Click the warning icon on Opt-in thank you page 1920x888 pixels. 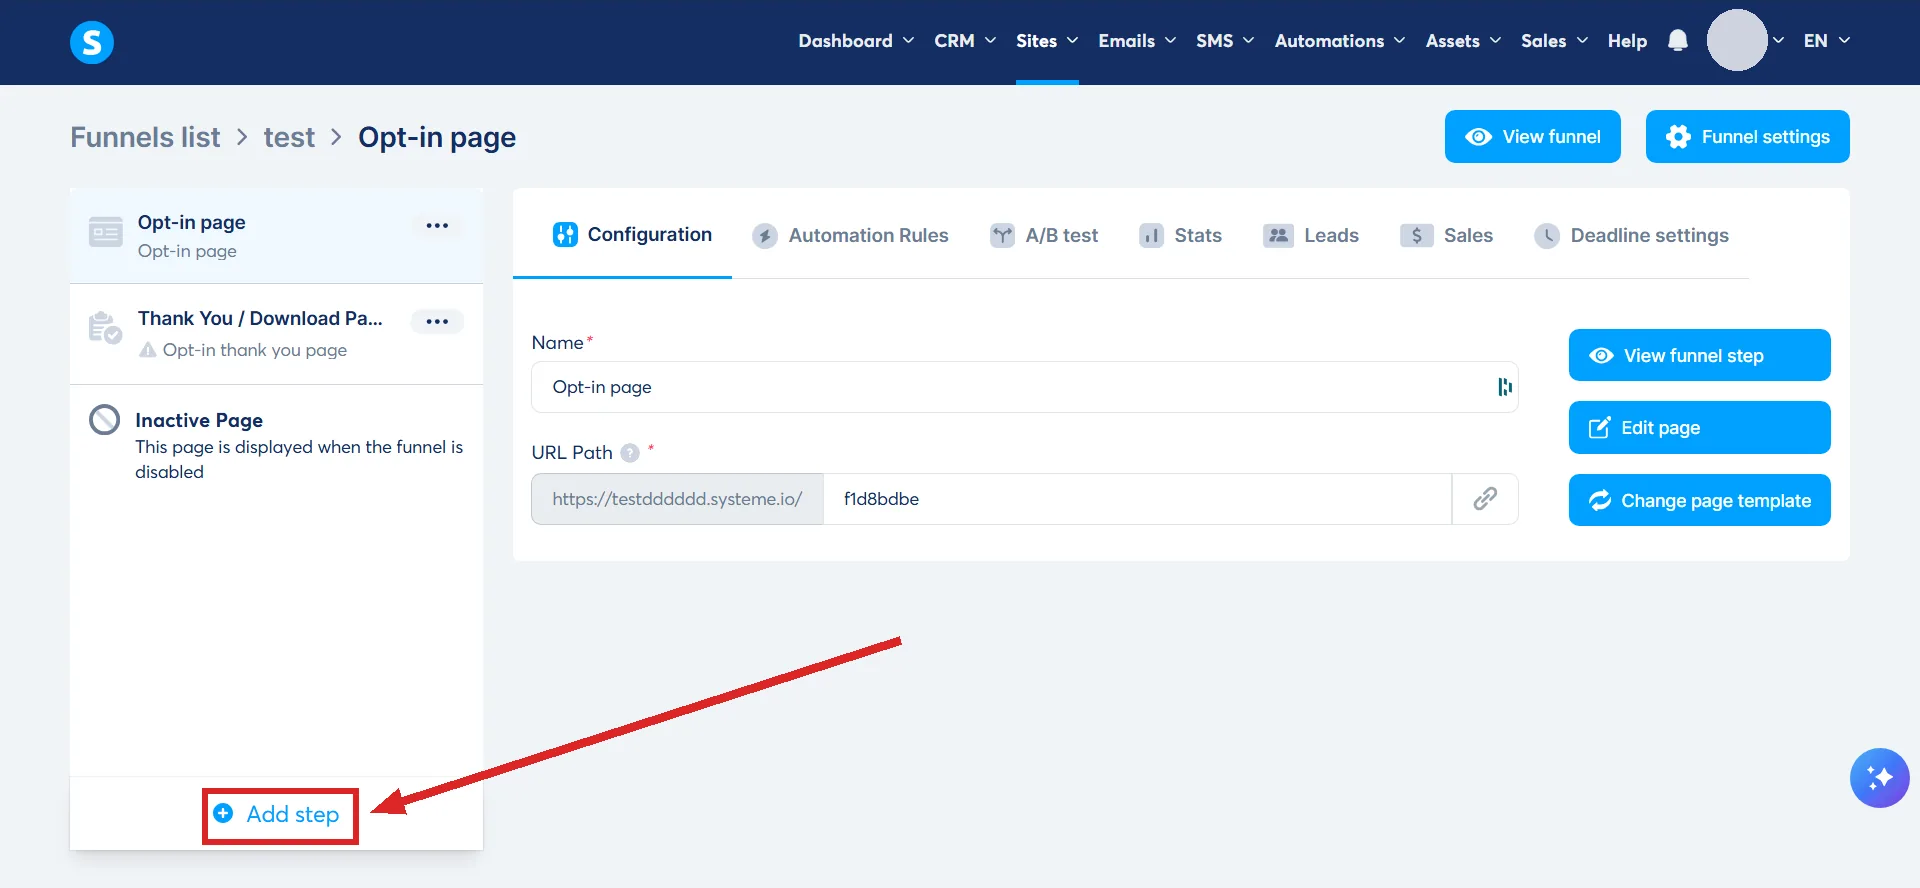(x=148, y=350)
